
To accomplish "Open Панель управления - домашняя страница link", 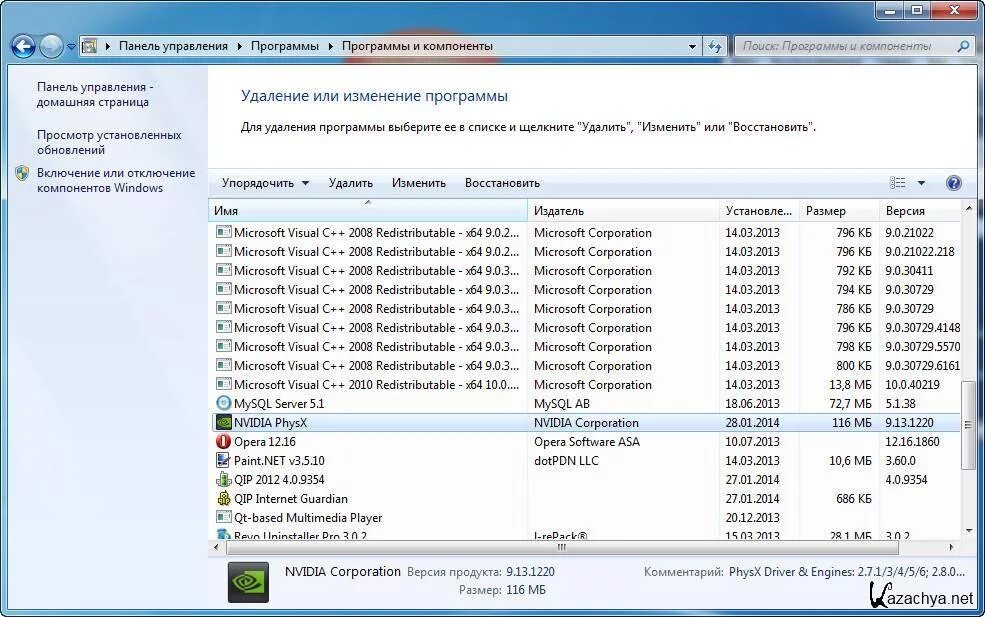I will pos(94,94).
